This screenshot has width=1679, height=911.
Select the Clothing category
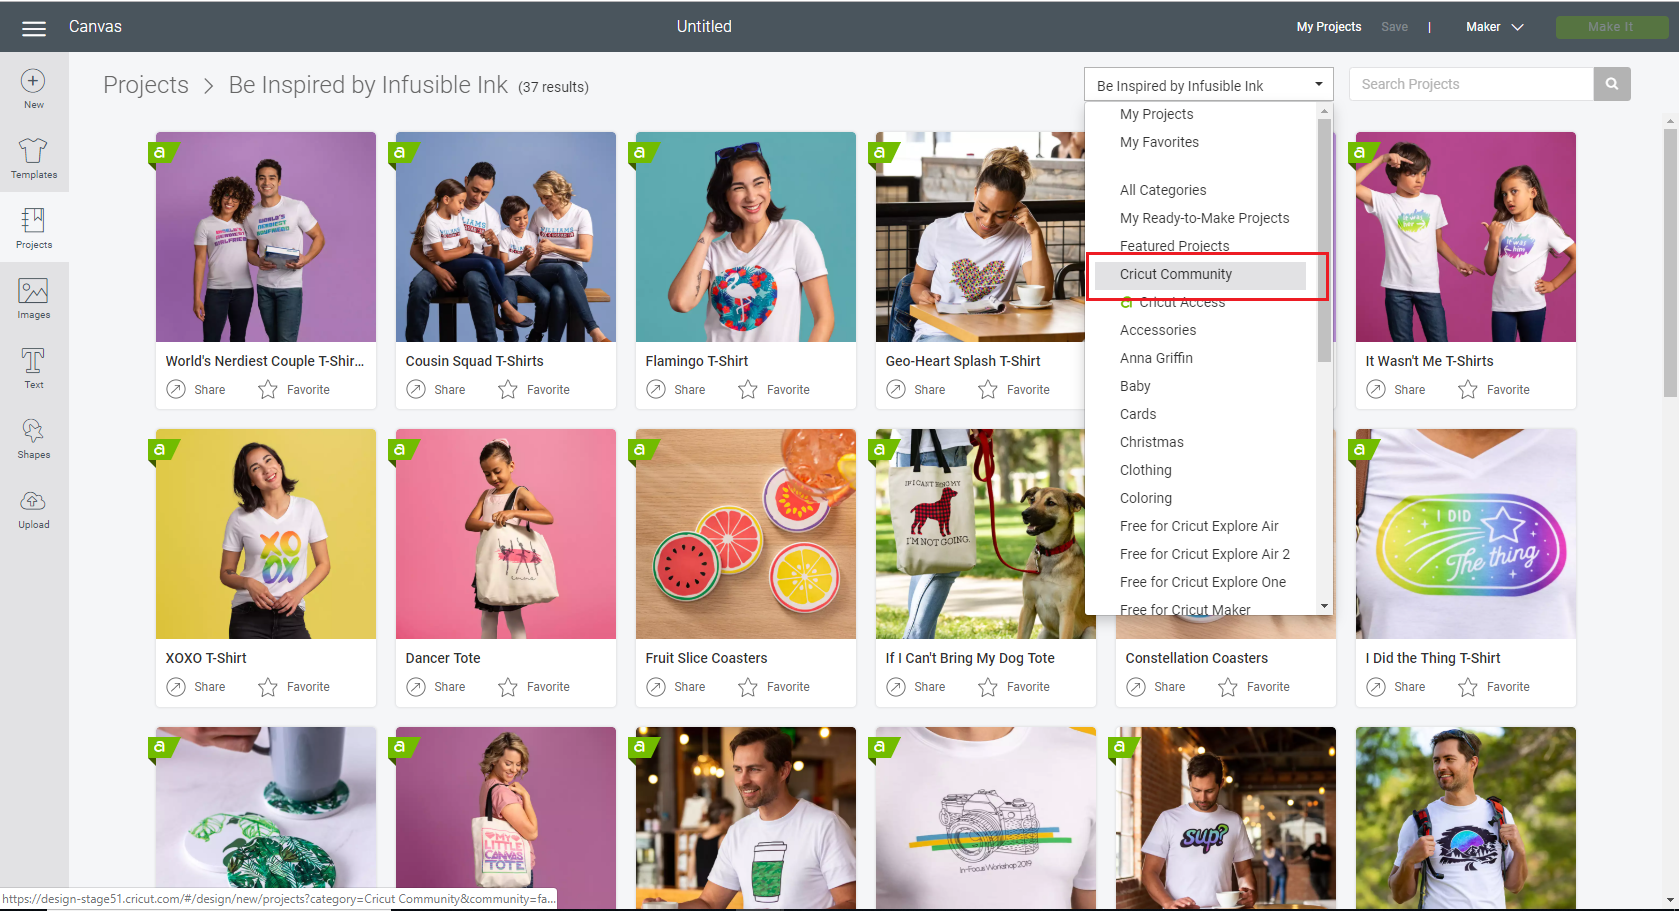[1145, 470]
